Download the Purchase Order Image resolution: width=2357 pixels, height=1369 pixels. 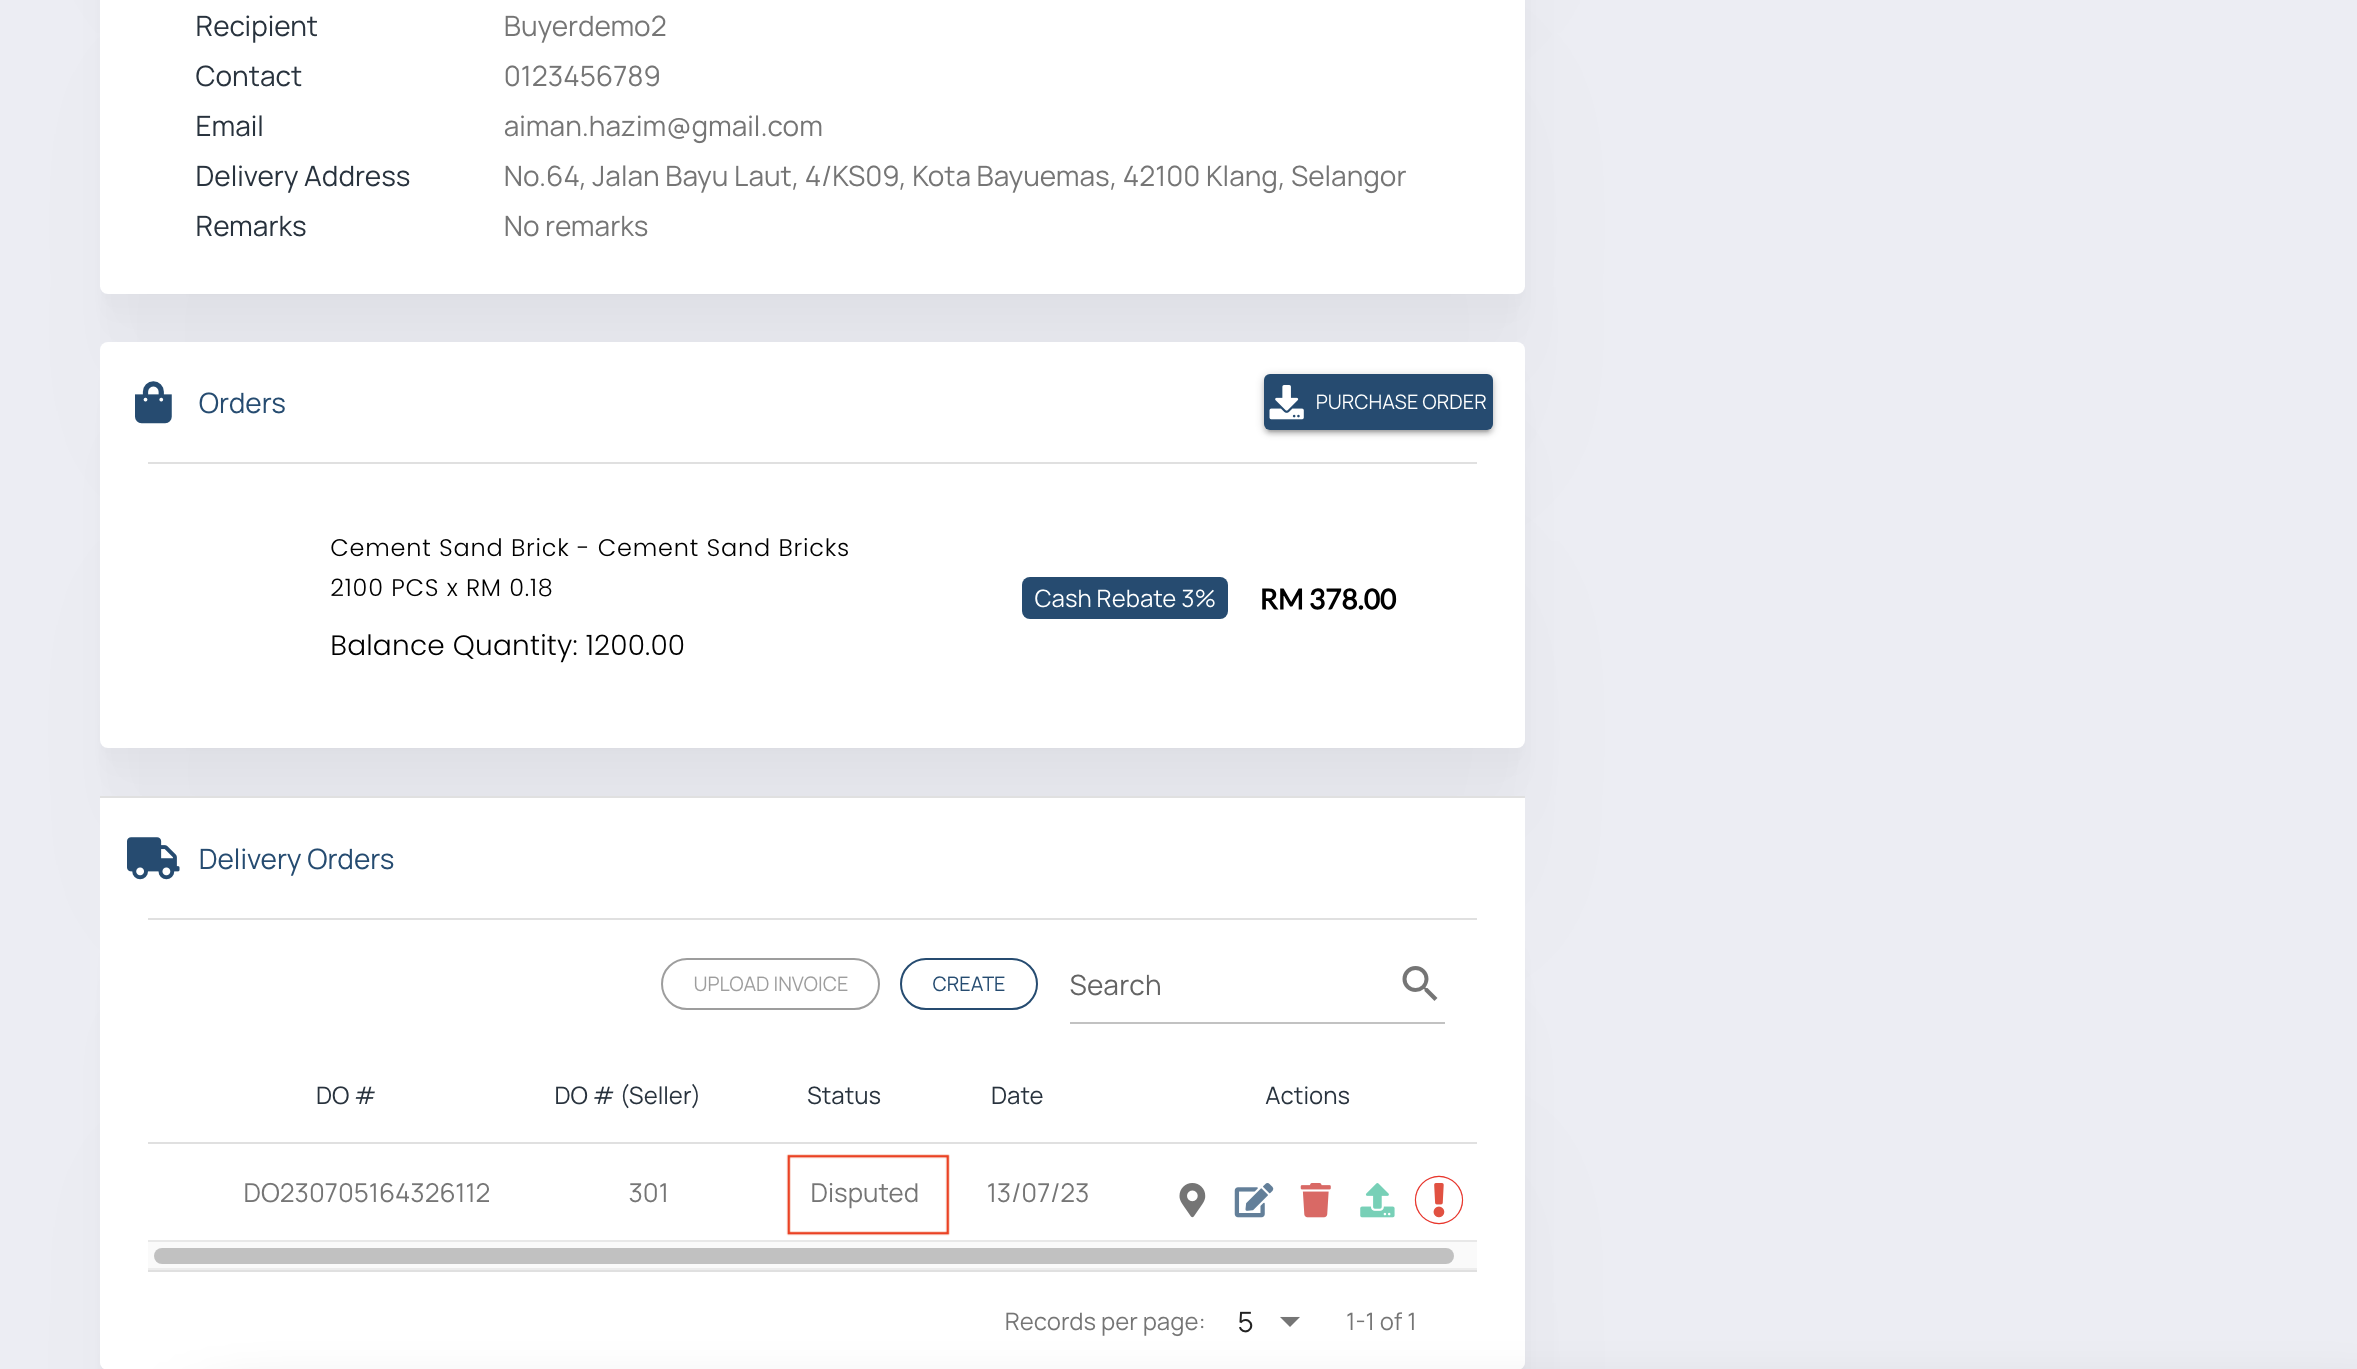pyautogui.click(x=1377, y=402)
